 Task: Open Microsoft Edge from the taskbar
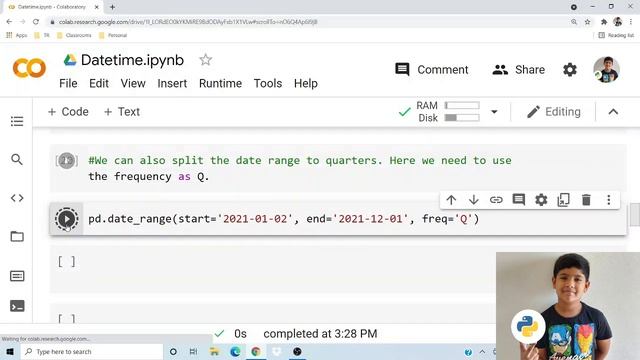[235, 352]
